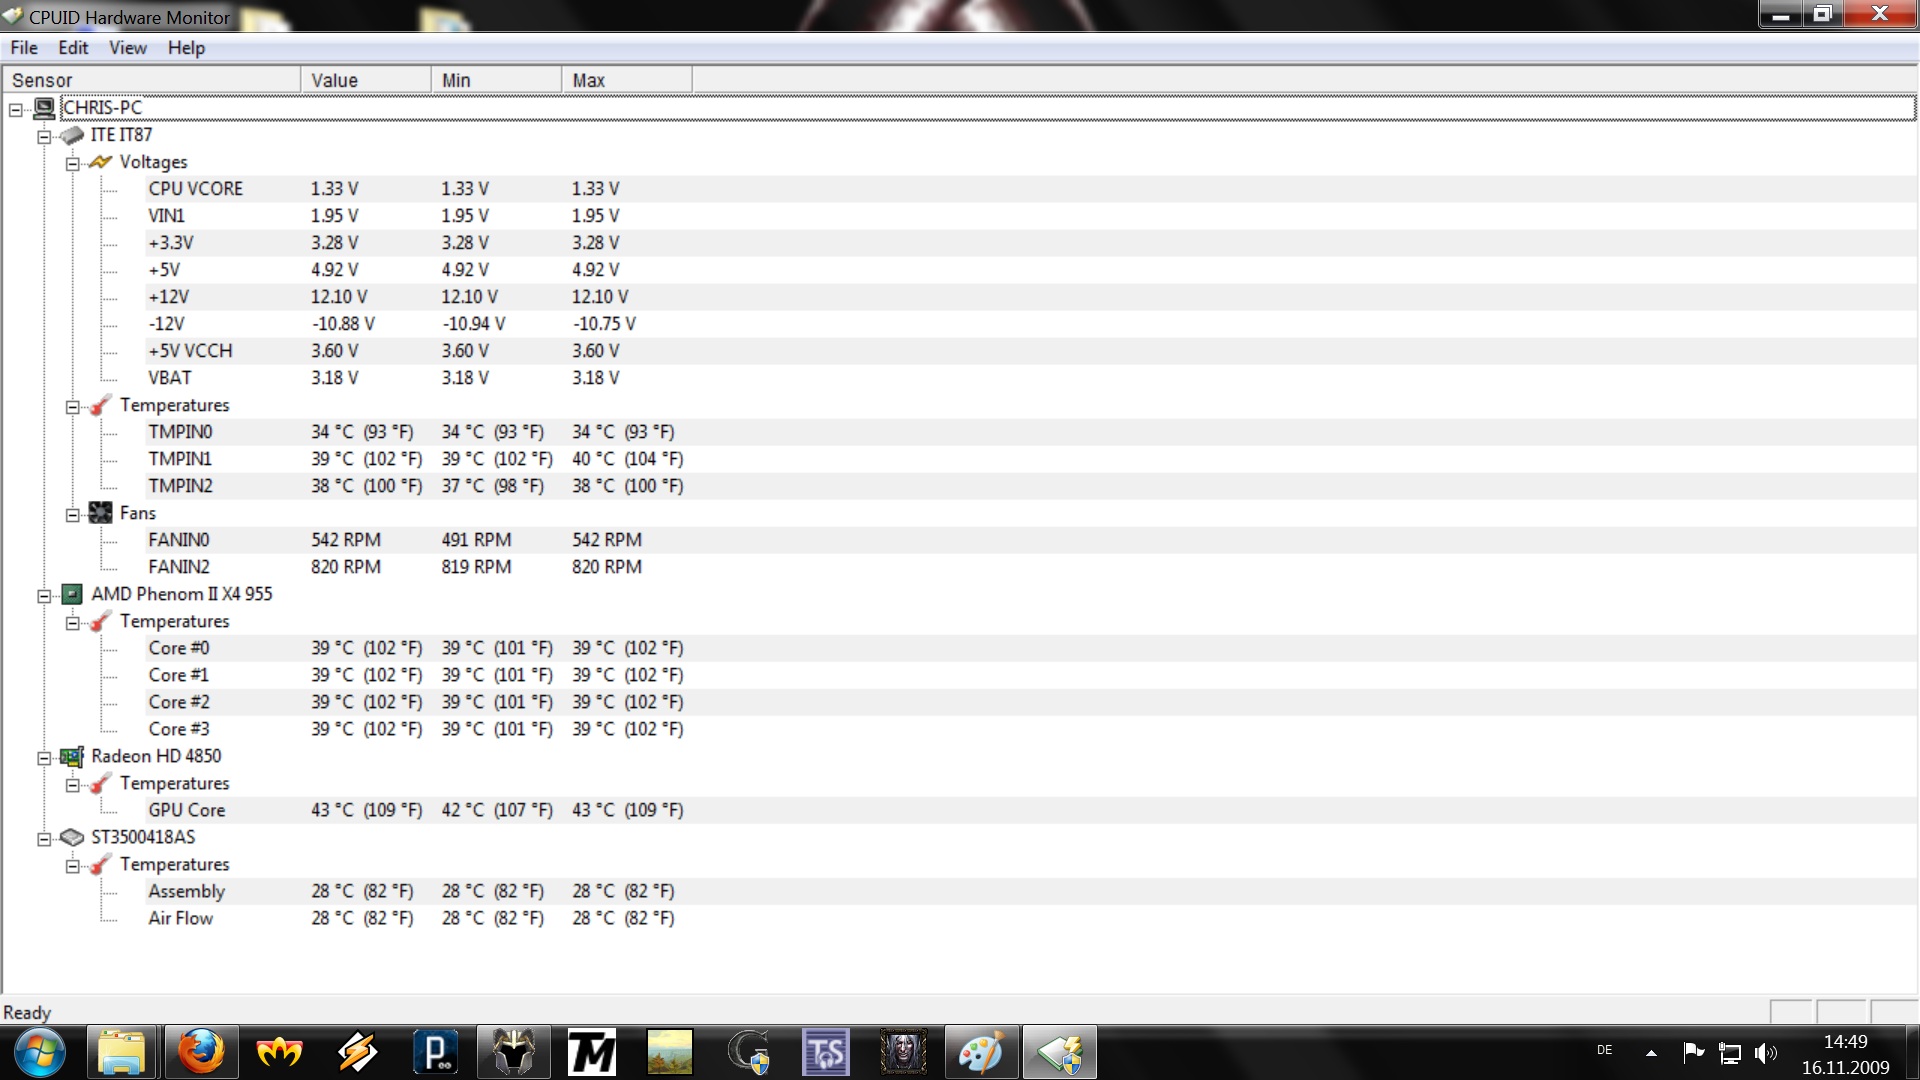Collapse the ITE IT87 node
Image resolution: width=1920 pixels, height=1080 pixels.
pos(44,136)
